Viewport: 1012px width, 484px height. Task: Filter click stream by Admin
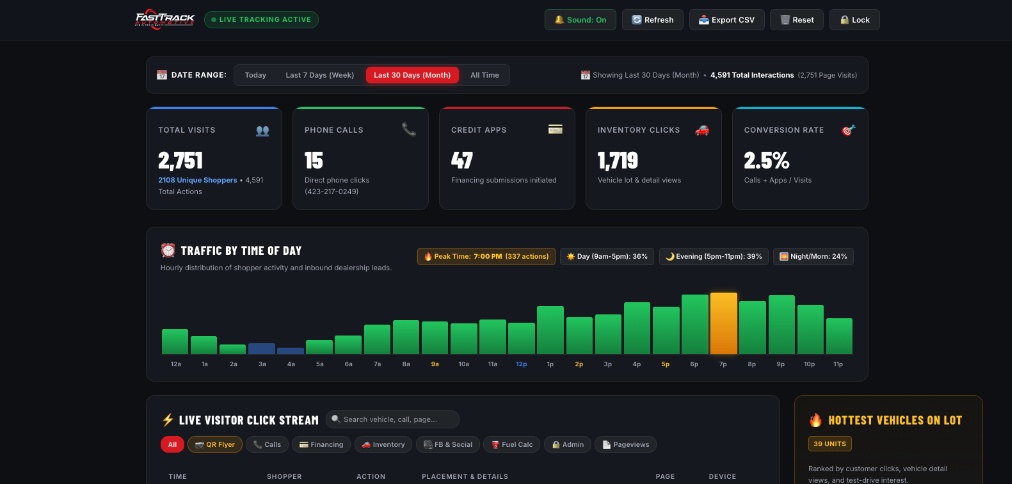[568, 445]
